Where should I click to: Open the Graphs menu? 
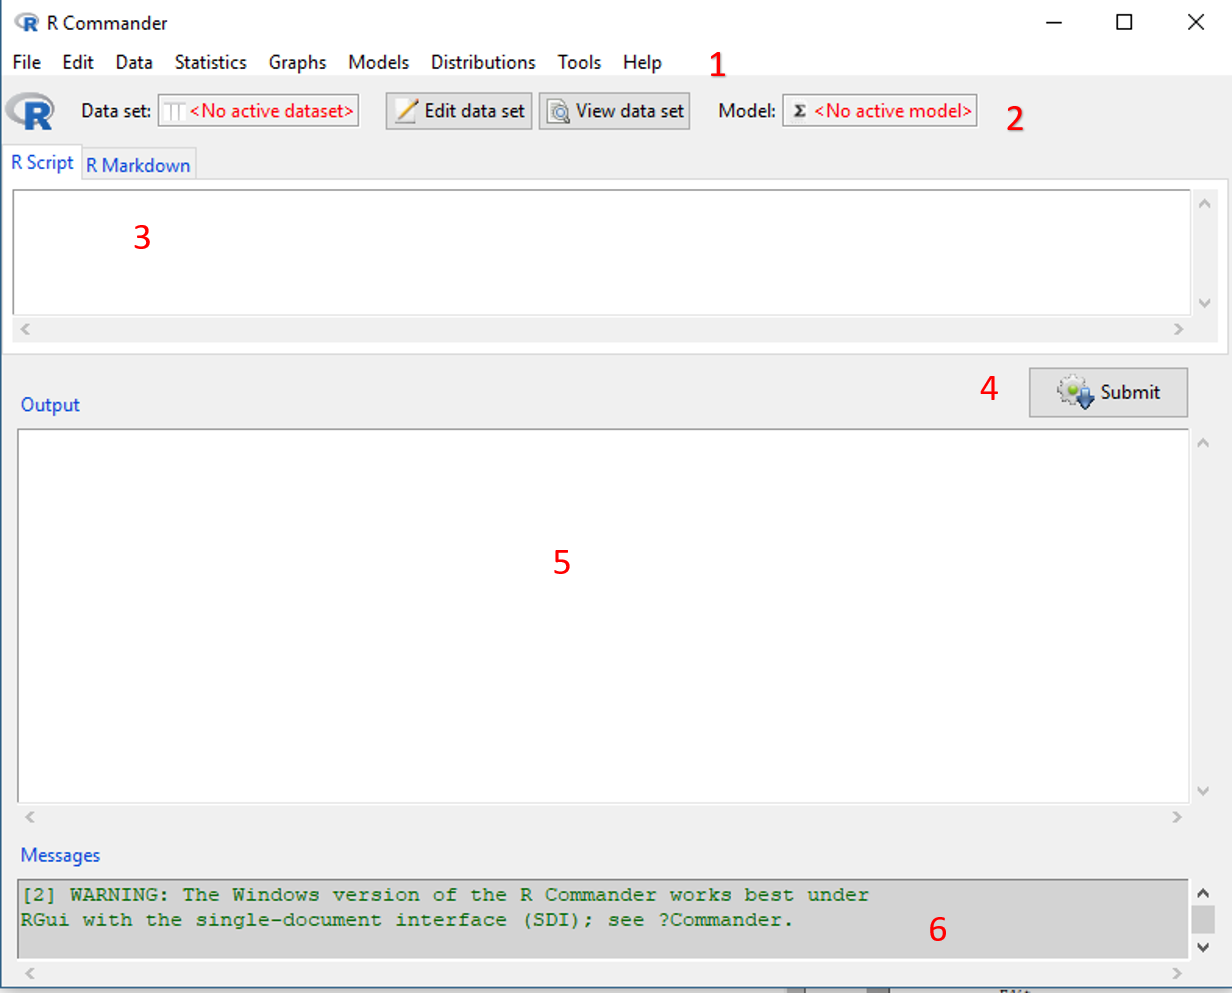coord(297,62)
